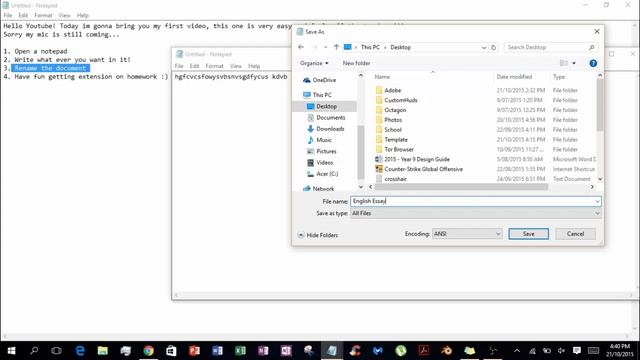This screenshot has height=360, width=640.
Task: Open Format menu in back Notepad window
Action: pos(43,15)
